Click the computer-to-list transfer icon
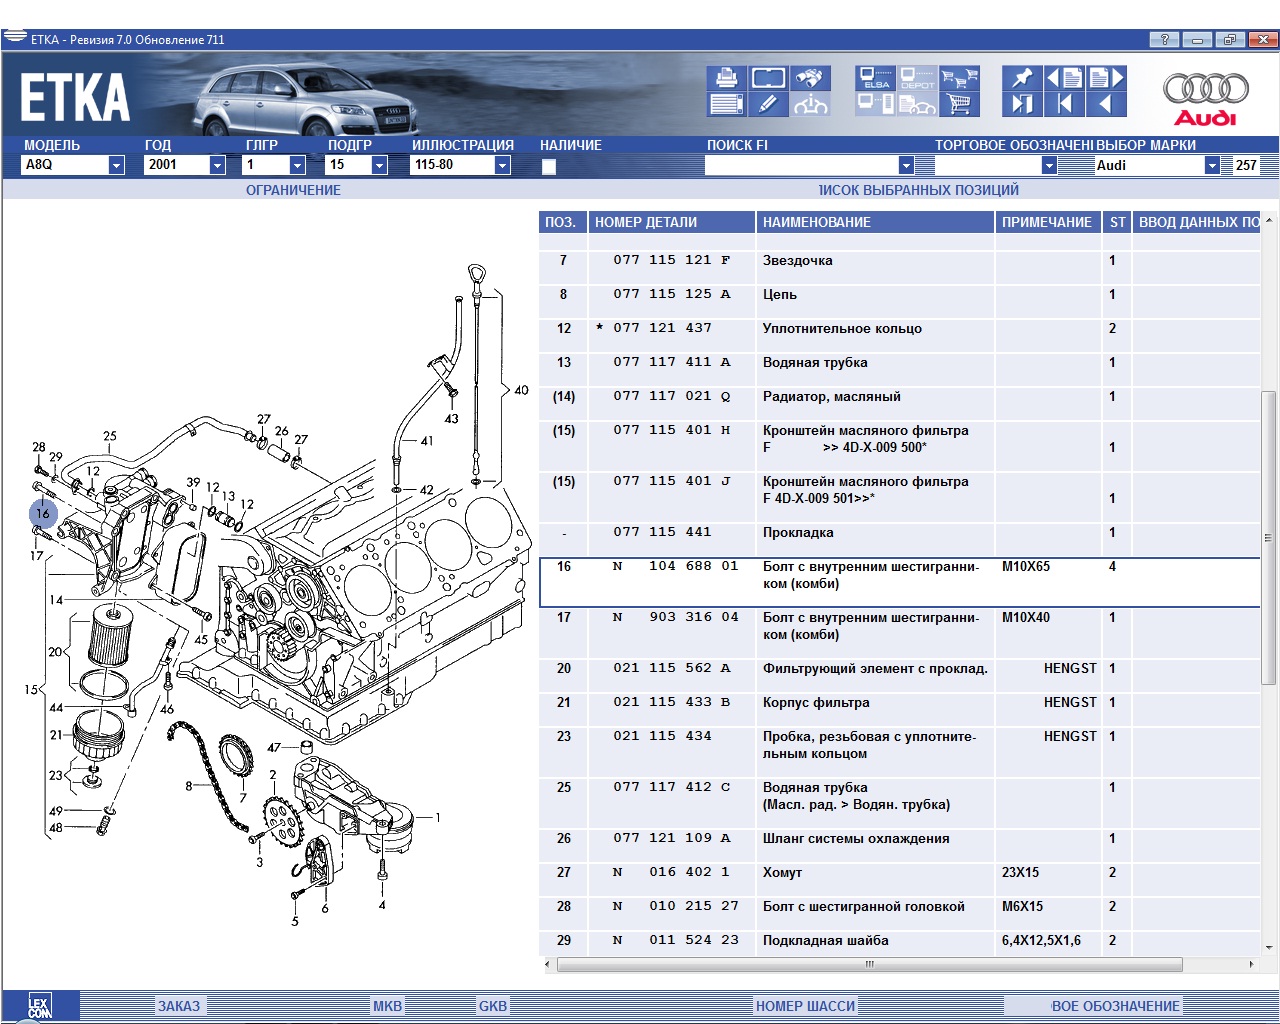 [x=876, y=104]
